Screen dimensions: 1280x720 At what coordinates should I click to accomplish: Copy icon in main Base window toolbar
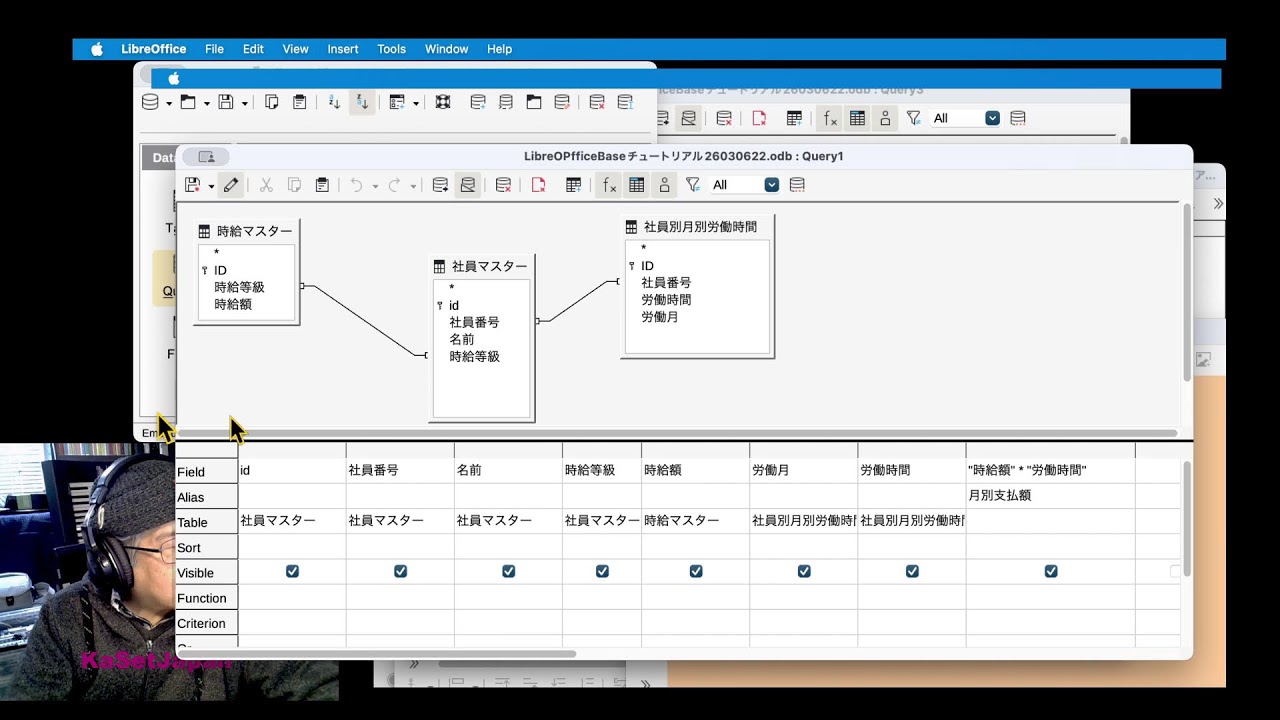pos(271,102)
